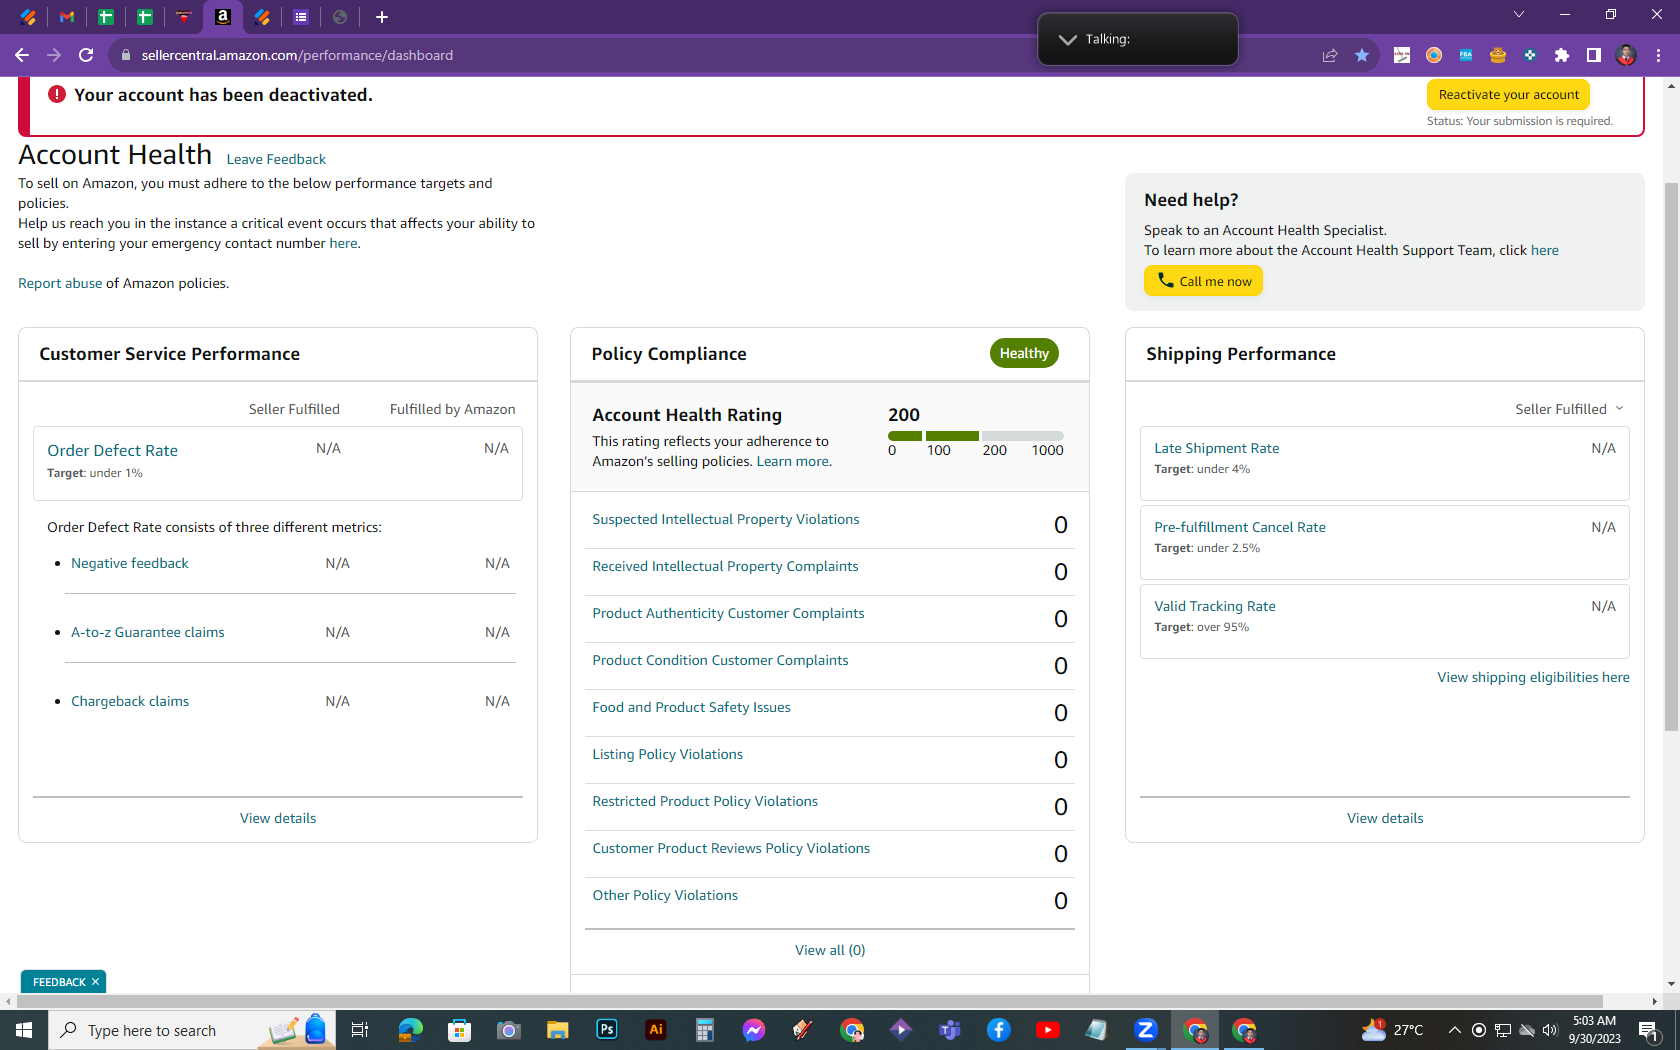This screenshot has width=1680, height=1050.
Task: Open Microsoft Edge from the taskbar
Action: point(411,1030)
